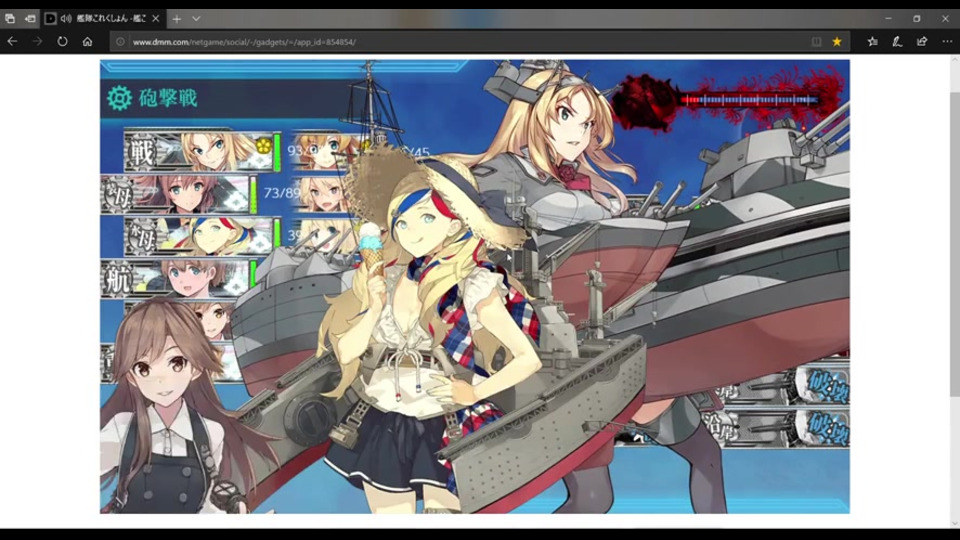Image resolution: width=960 pixels, height=540 pixels.
Task: Open Reading view icon in address bar
Action: [816, 42]
